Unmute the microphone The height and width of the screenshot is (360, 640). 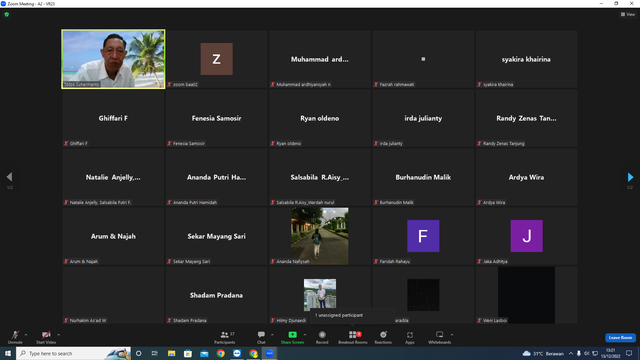15,337
